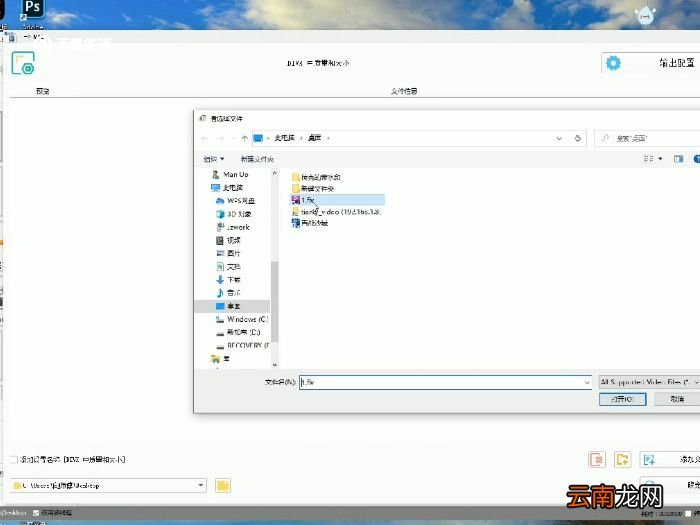Click the 取消 button
The image size is (700, 525).
tap(677, 399)
